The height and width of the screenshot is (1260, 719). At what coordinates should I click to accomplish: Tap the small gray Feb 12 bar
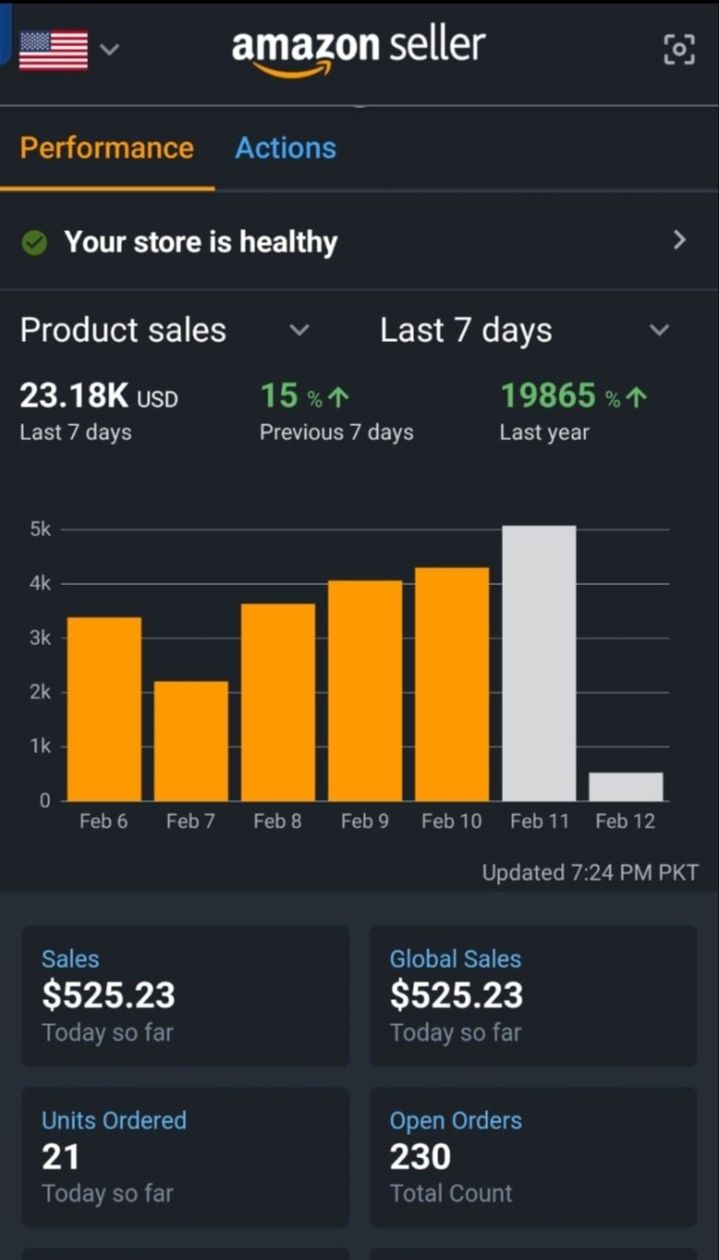626,786
